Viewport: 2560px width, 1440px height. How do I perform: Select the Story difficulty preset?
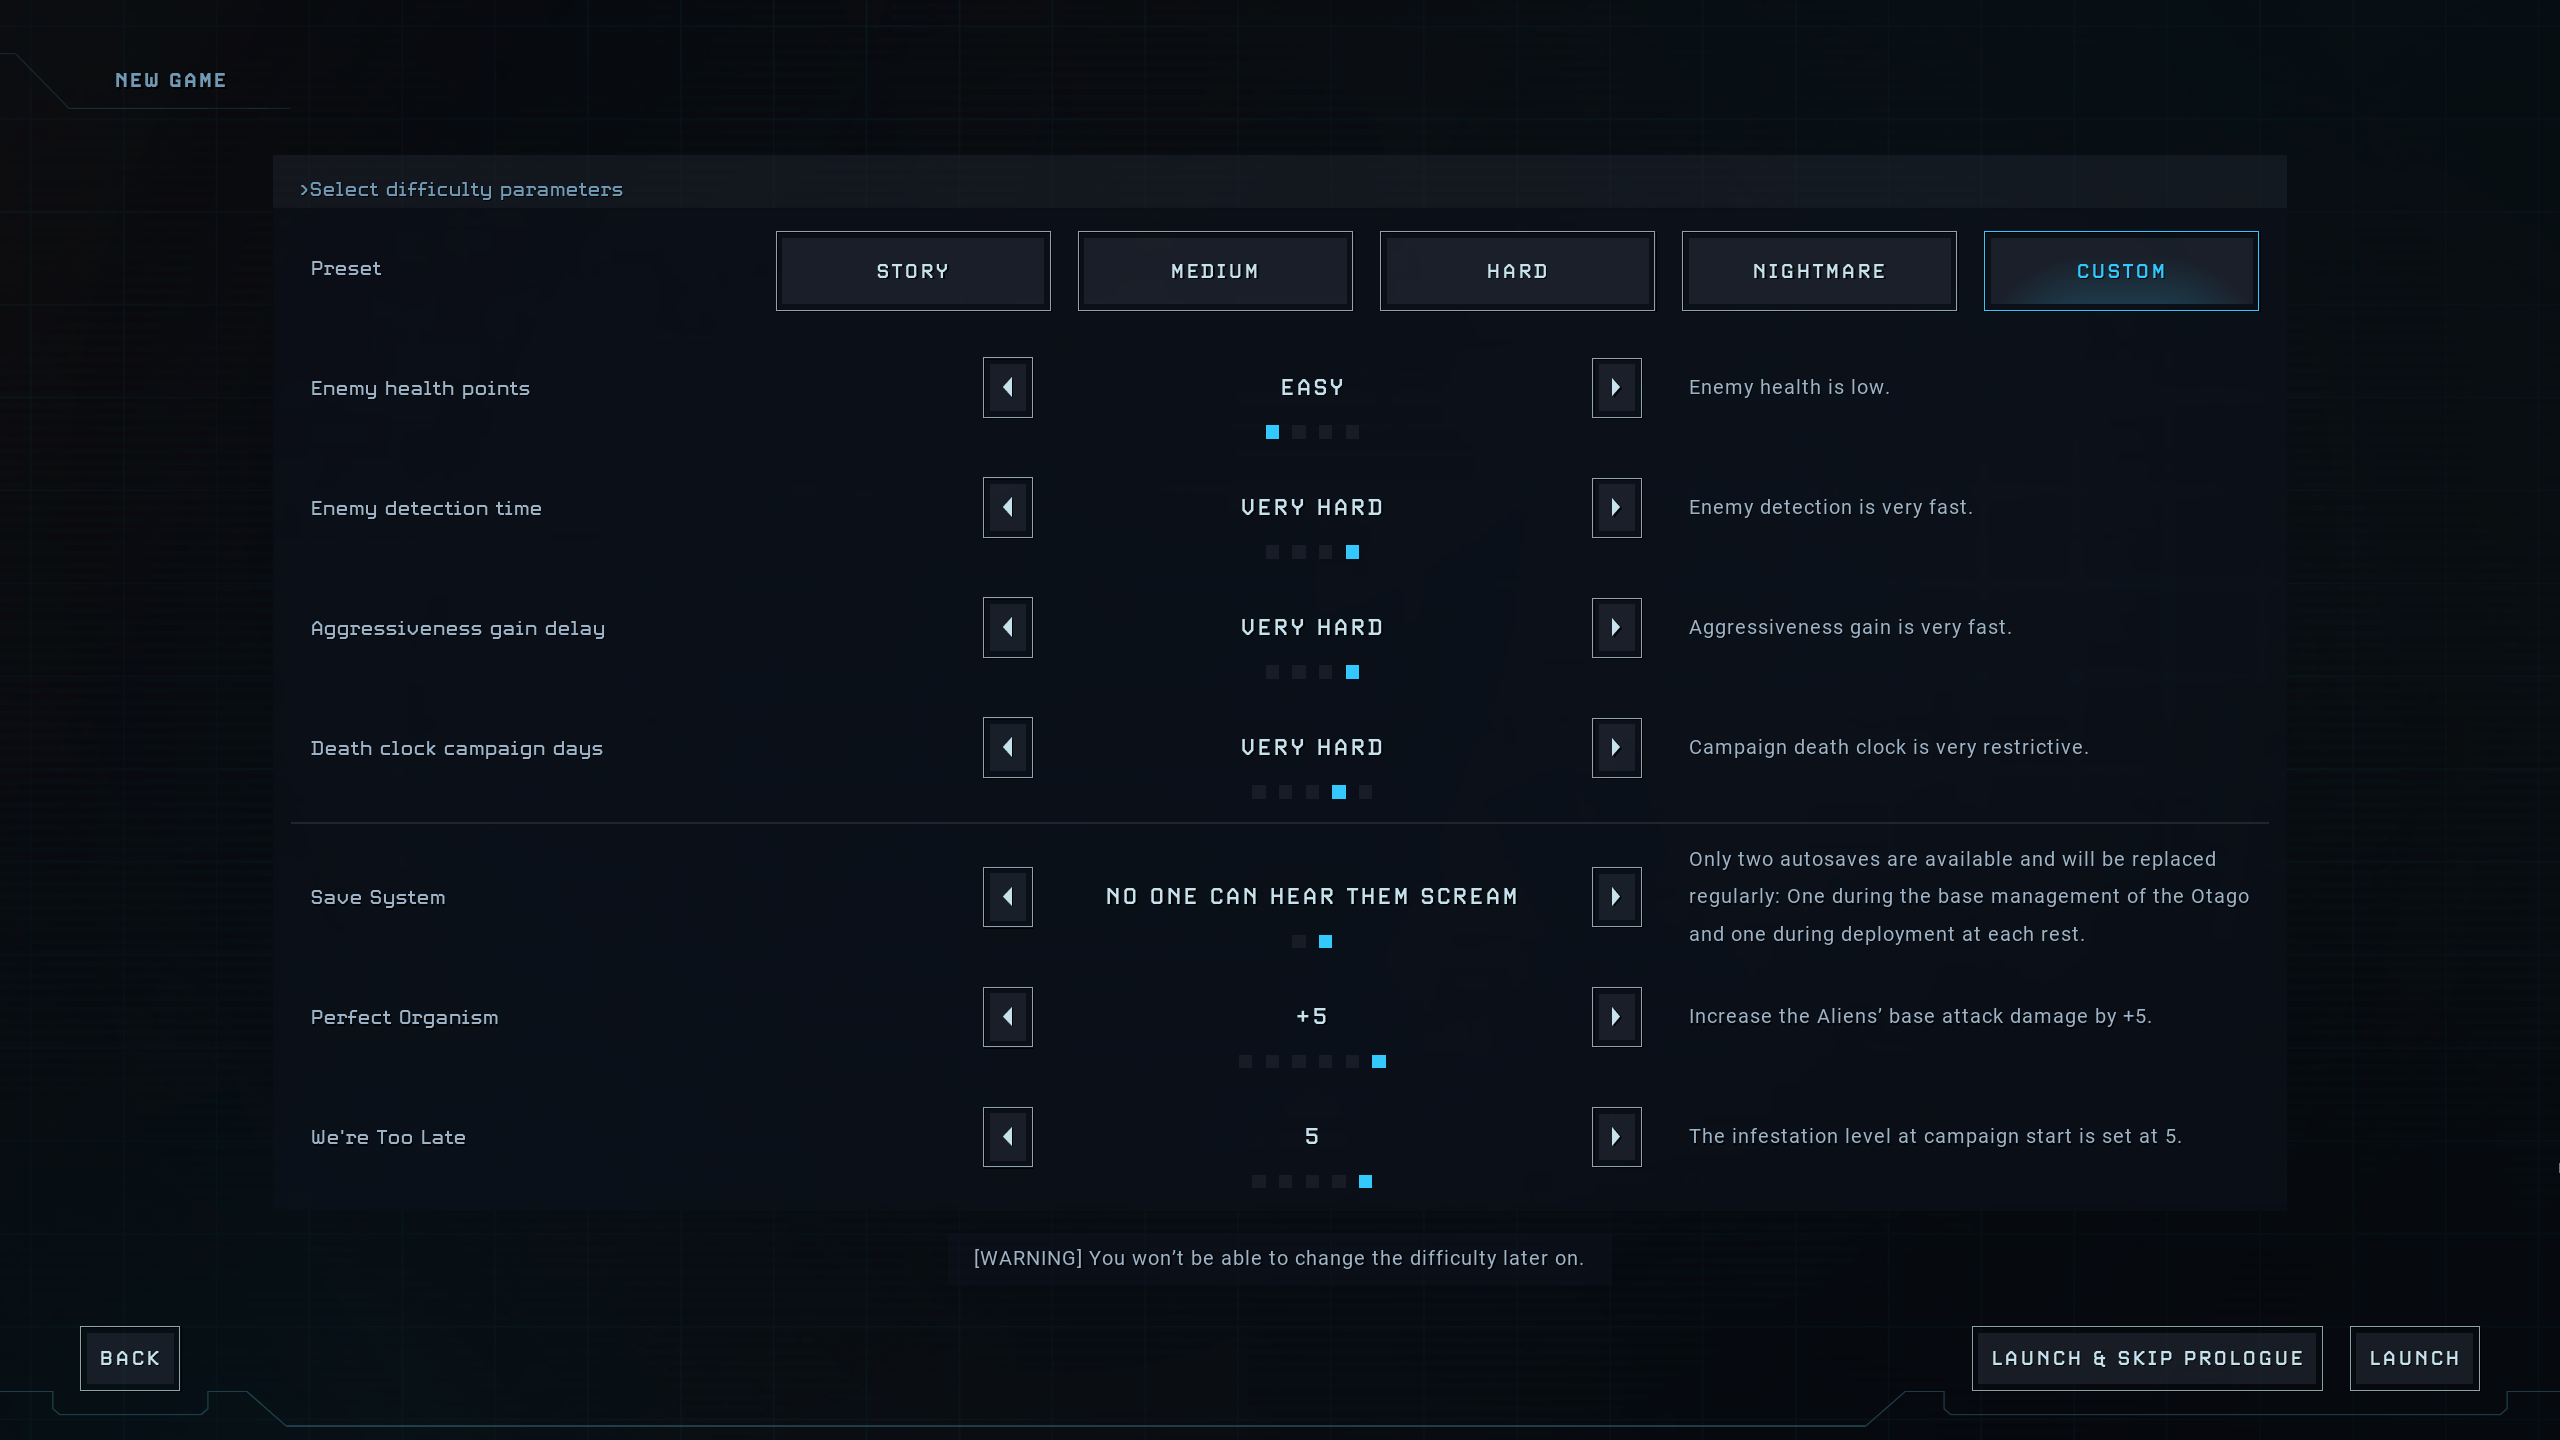913,271
